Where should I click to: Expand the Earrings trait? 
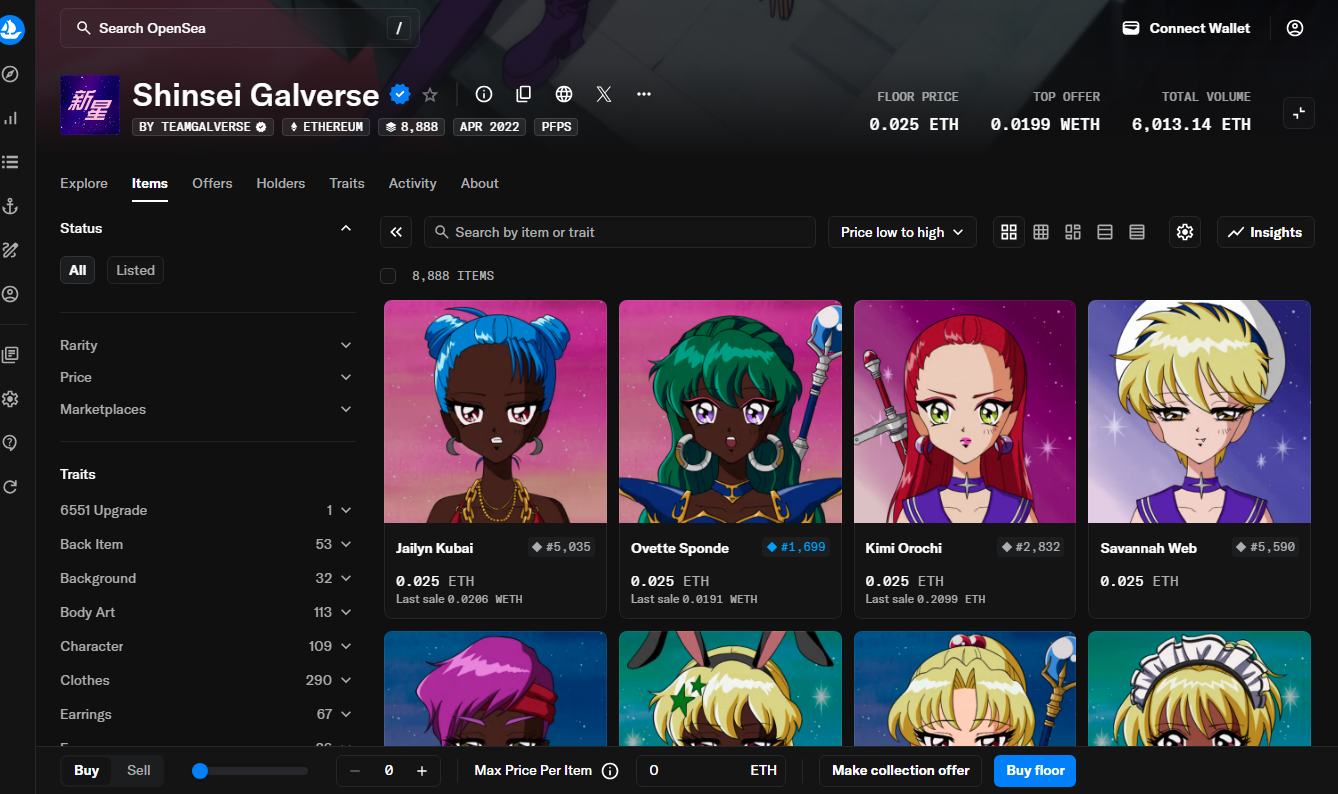click(x=207, y=714)
